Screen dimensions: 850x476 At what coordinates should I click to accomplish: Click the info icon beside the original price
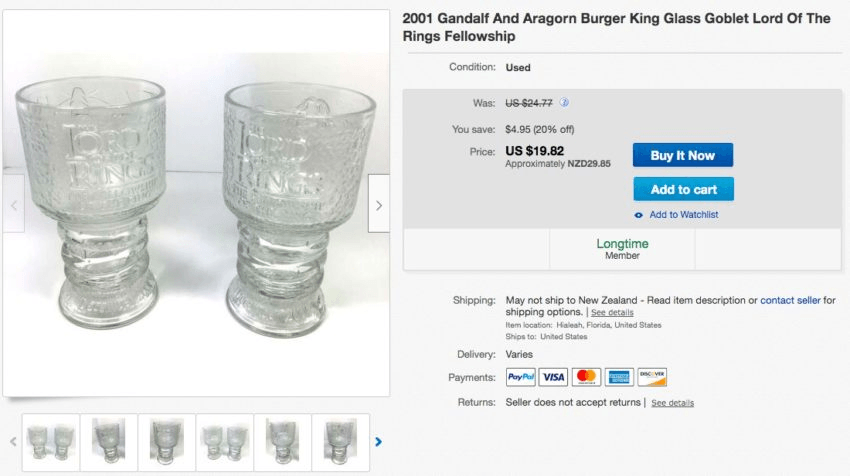pyautogui.click(x=564, y=103)
